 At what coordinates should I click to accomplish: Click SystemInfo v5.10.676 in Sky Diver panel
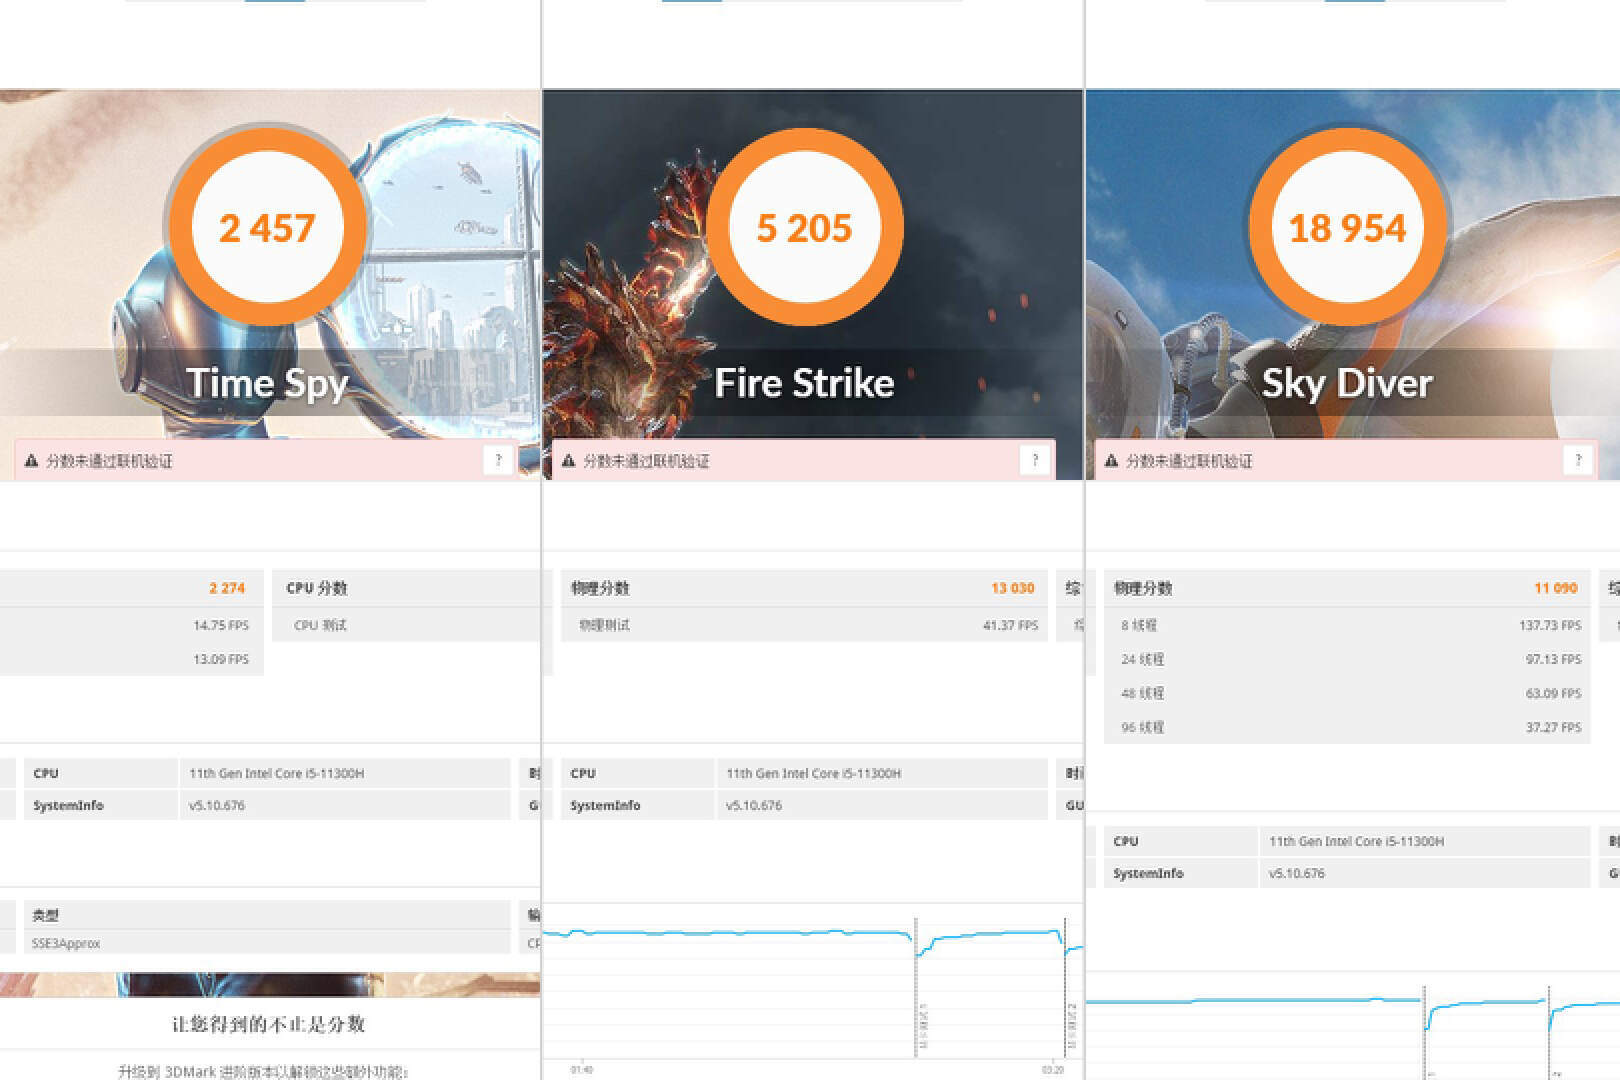point(1296,873)
